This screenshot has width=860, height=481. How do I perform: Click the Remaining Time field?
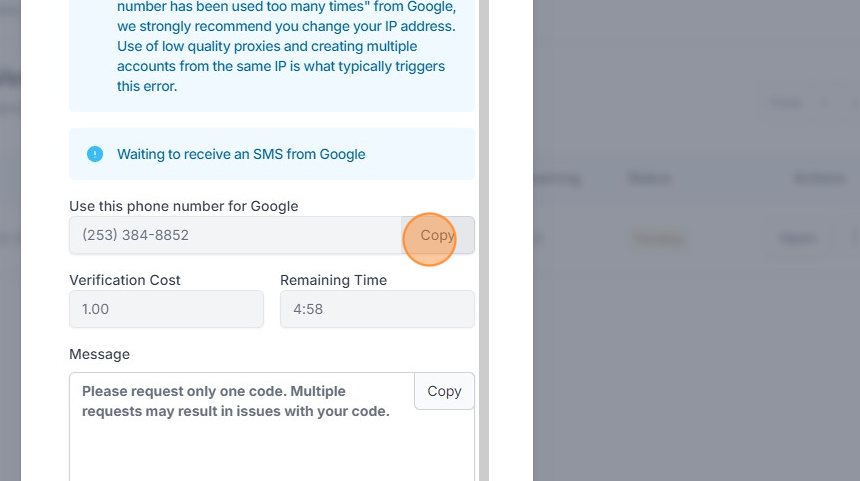click(x=377, y=309)
